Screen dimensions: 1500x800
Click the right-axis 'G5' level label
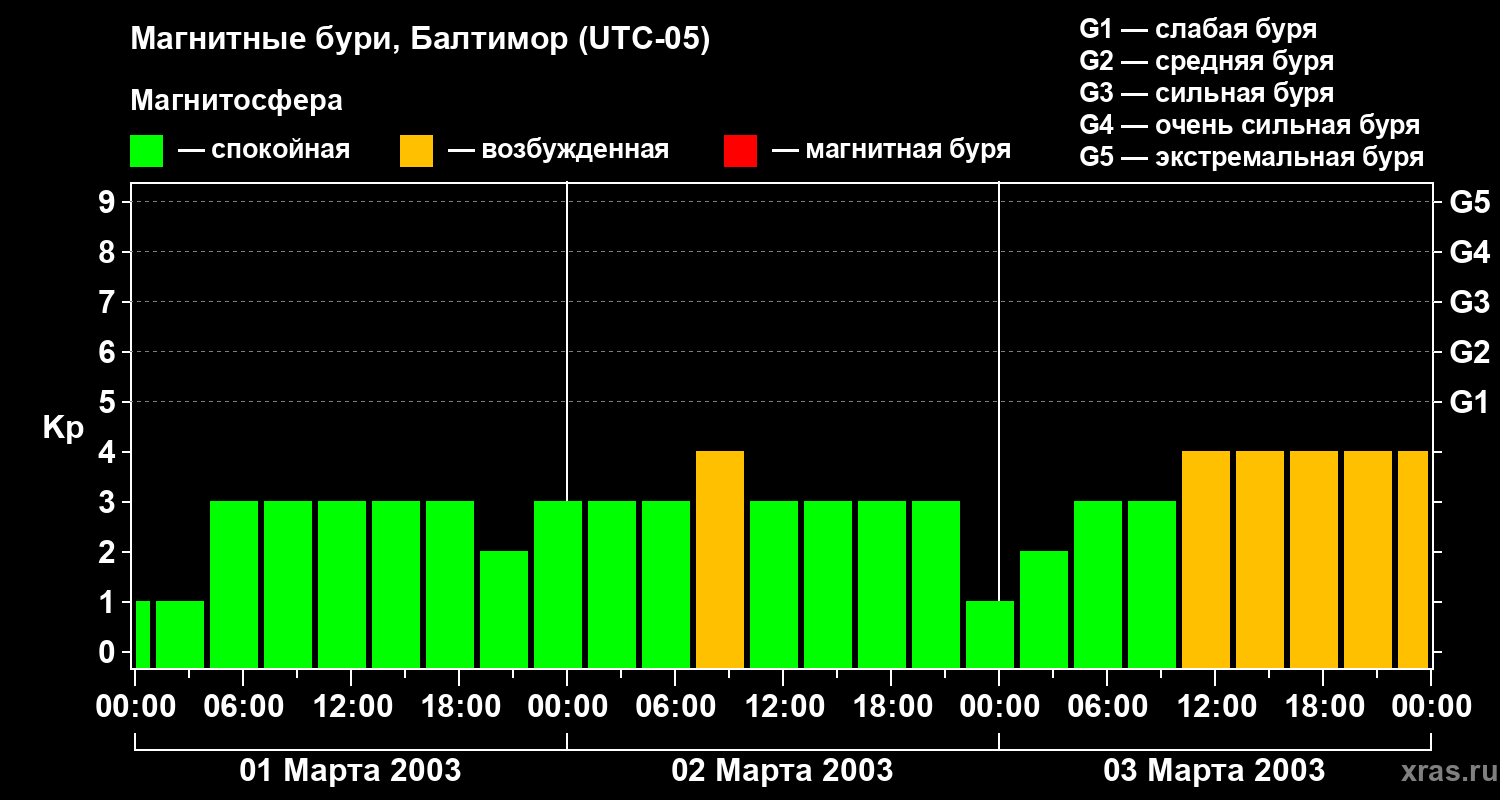click(1469, 202)
